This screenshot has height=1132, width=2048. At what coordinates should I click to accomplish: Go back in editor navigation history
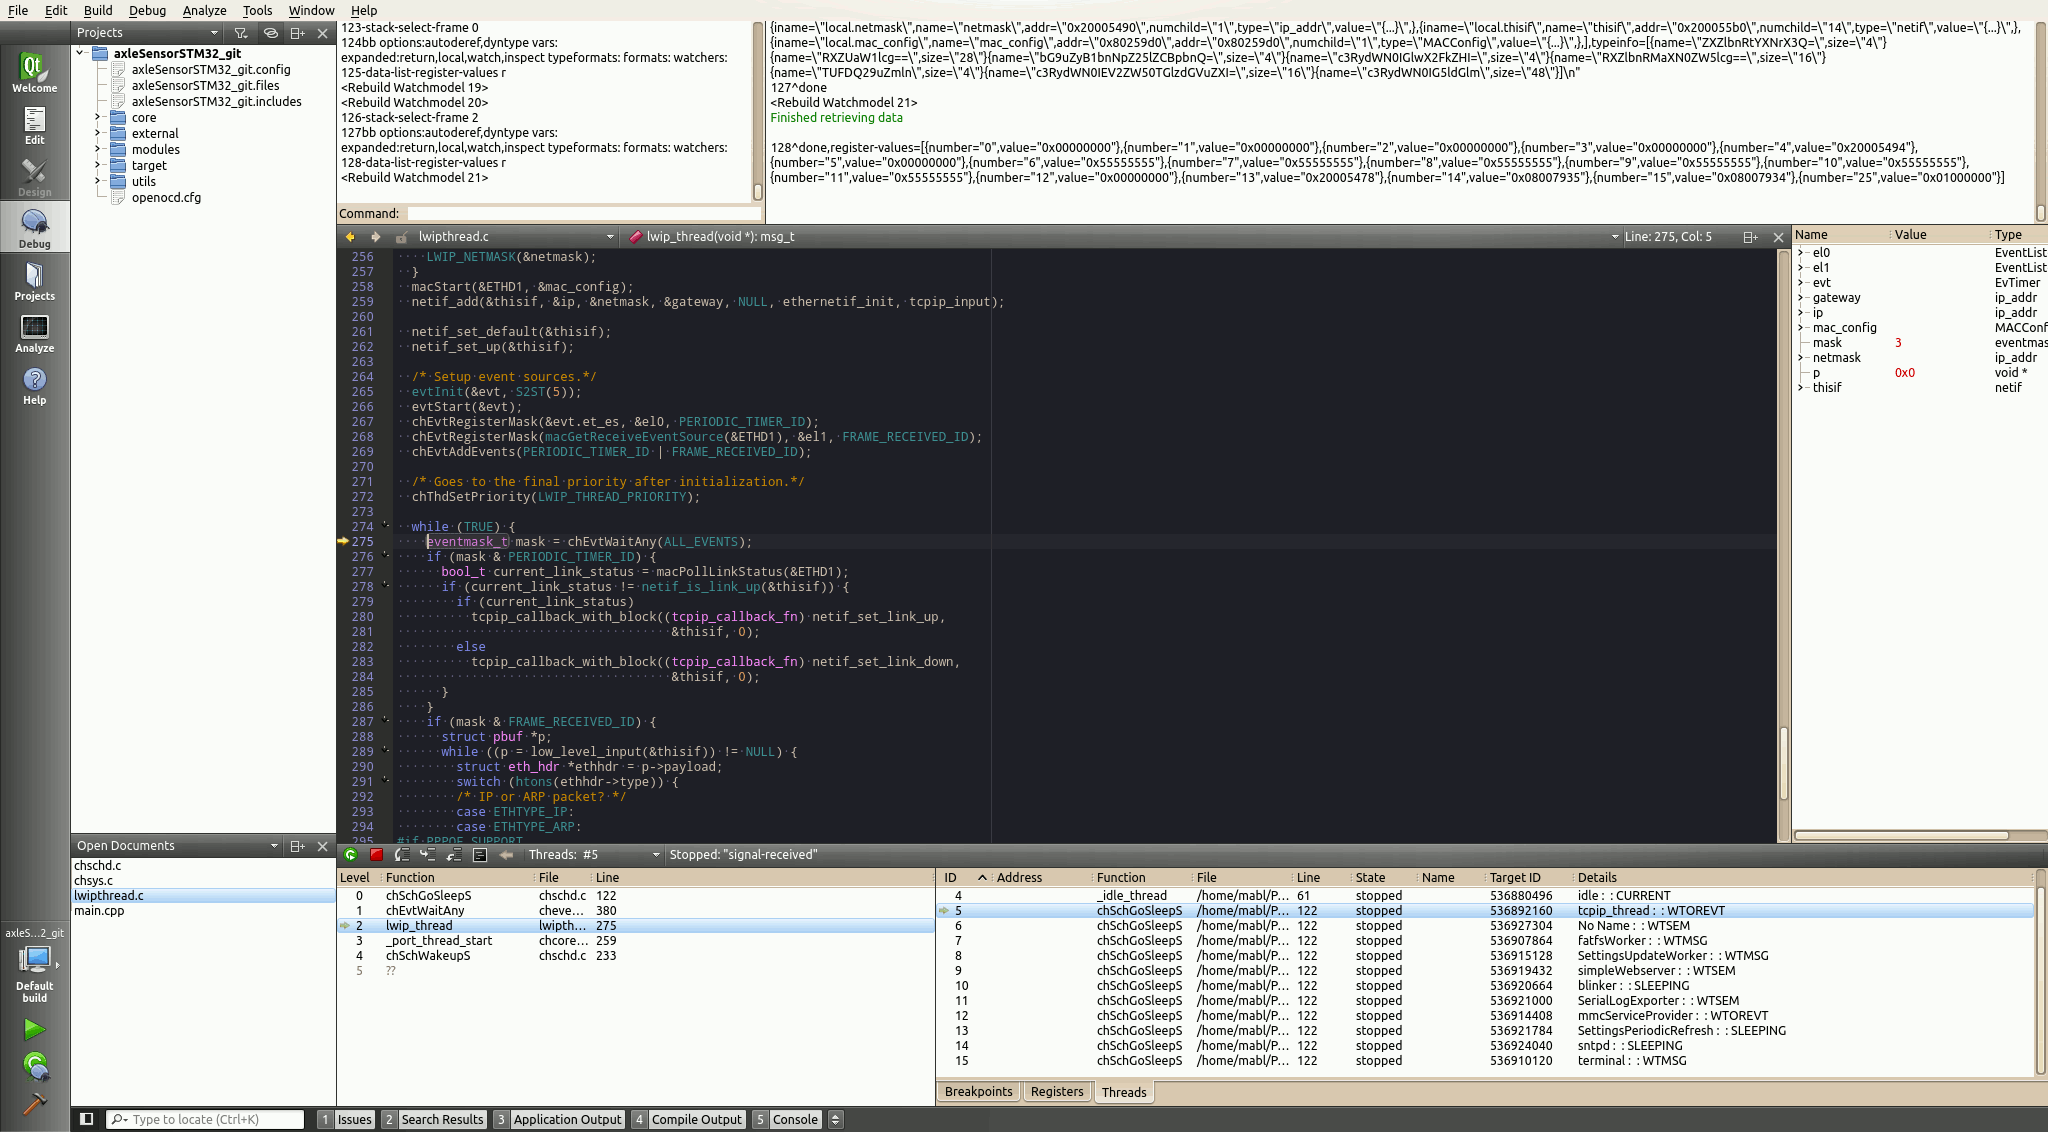350,237
